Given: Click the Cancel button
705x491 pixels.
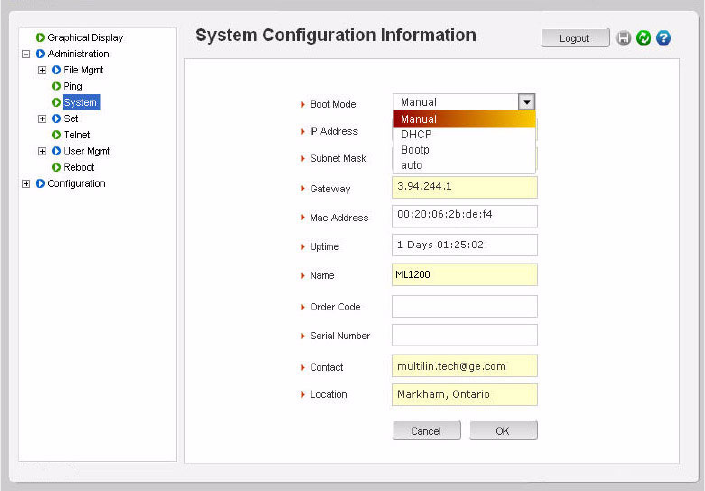Looking at the screenshot, I should [x=426, y=431].
